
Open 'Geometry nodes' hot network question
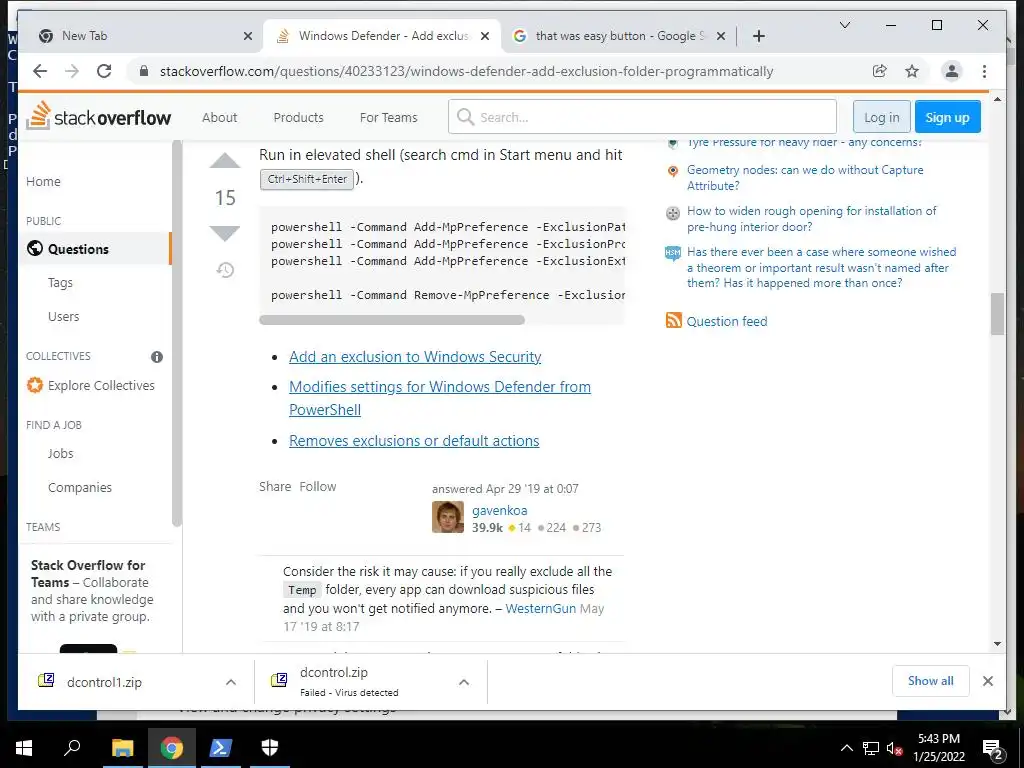[805, 178]
